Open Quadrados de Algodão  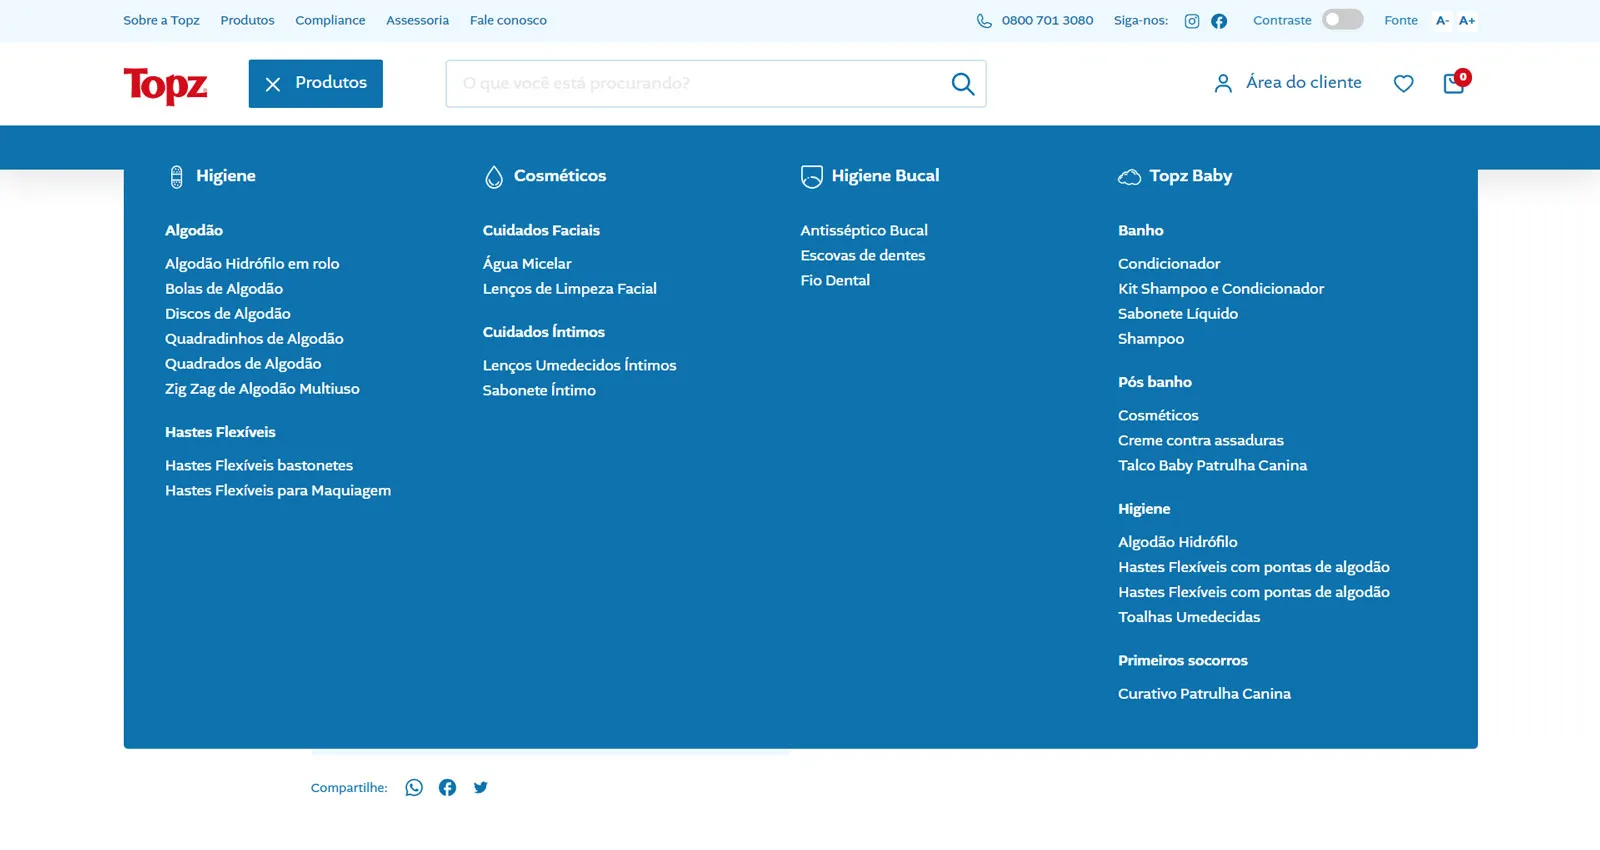click(243, 364)
